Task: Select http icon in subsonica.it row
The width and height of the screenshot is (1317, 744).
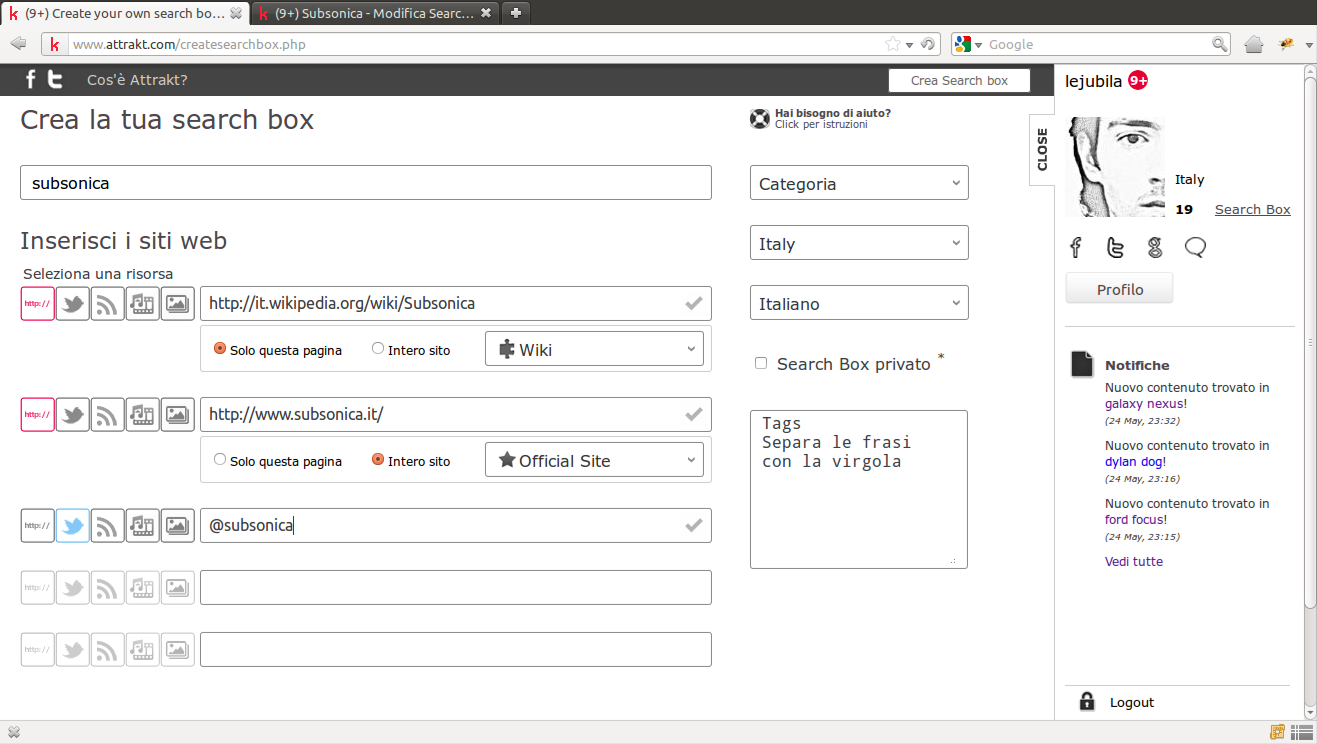Action: (x=38, y=414)
